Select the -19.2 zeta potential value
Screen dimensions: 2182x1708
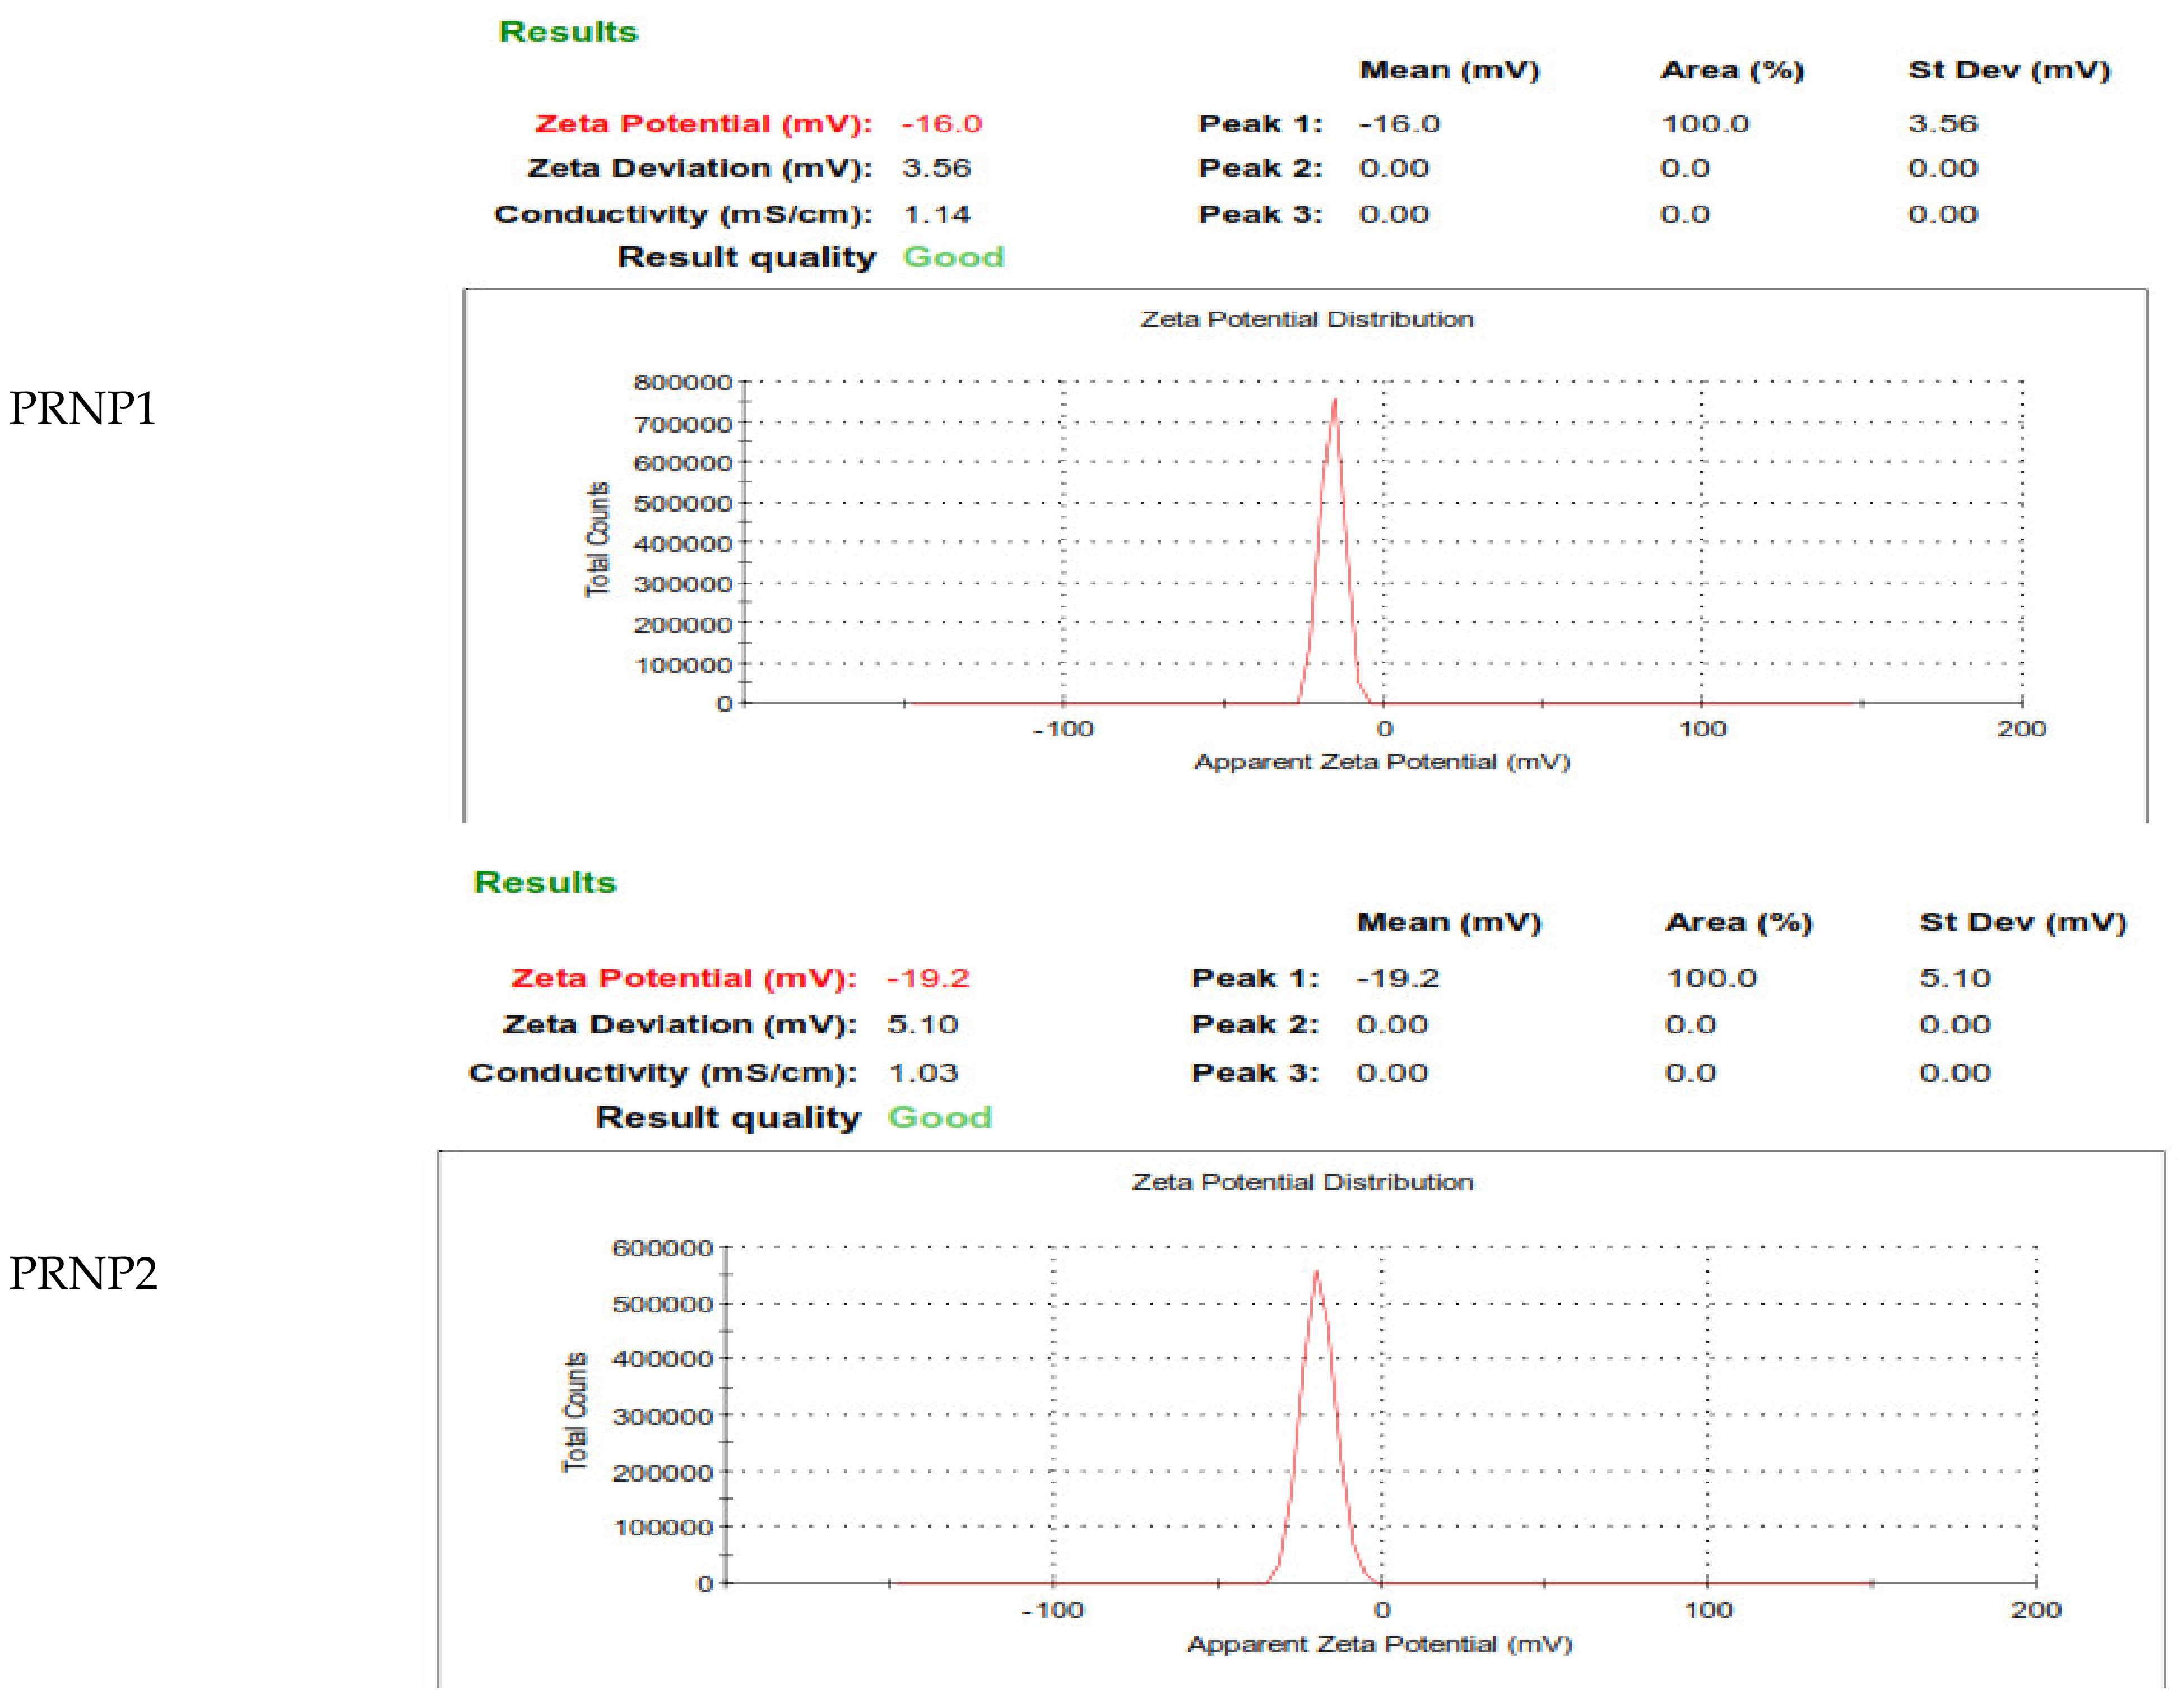928,978
